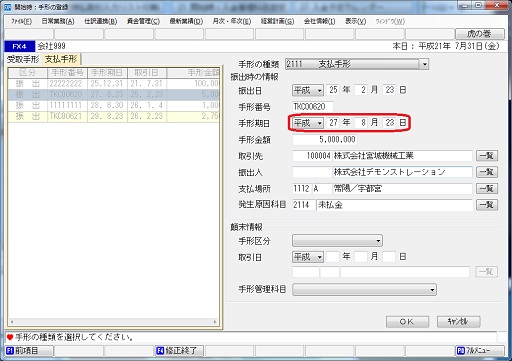Click the 取引日 month field in 顛末情報

(x=361, y=257)
